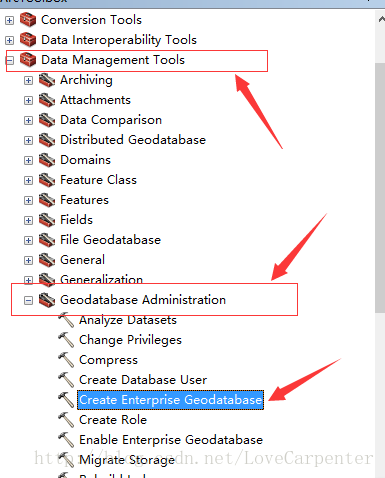
Task: Expand the Fields toolset
Action: point(28,220)
